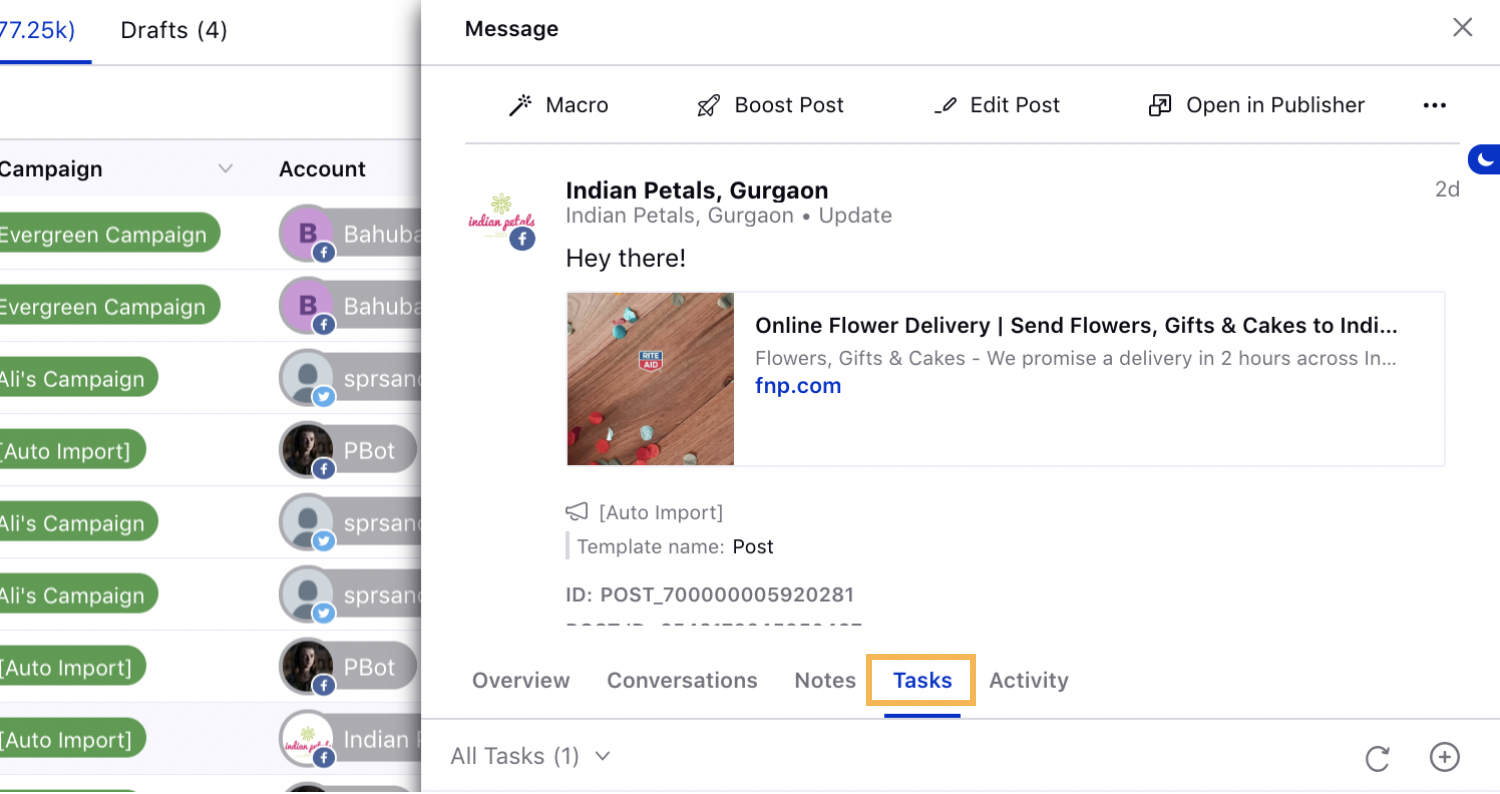Click the Template name: Post text
The image size is (1500, 794).
point(675,547)
